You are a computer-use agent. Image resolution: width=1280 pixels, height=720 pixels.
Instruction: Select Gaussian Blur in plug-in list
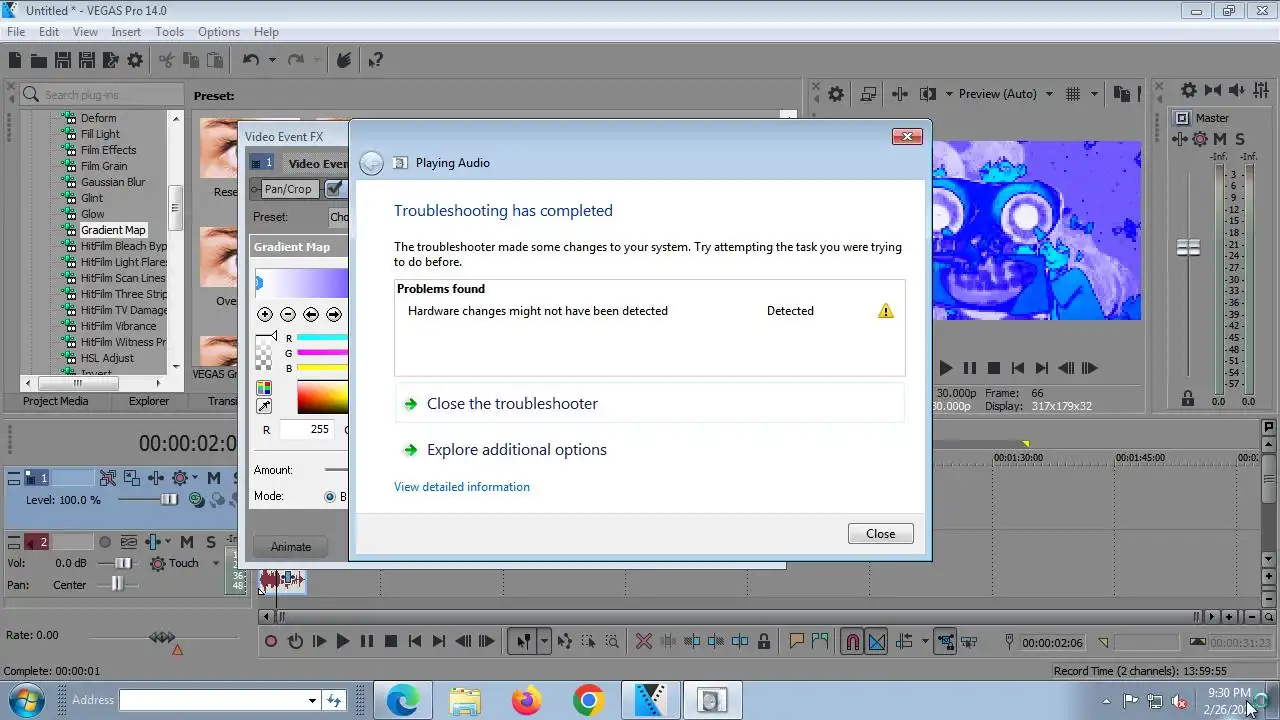click(113, 182)
